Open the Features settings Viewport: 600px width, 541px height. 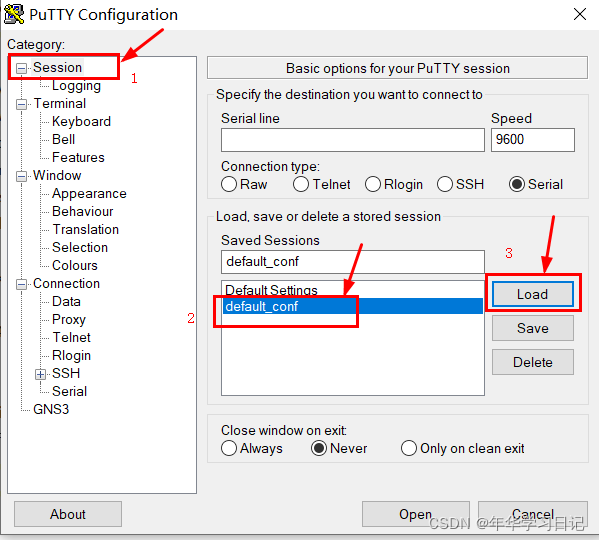pyautogui.click(x=78, y=157)
